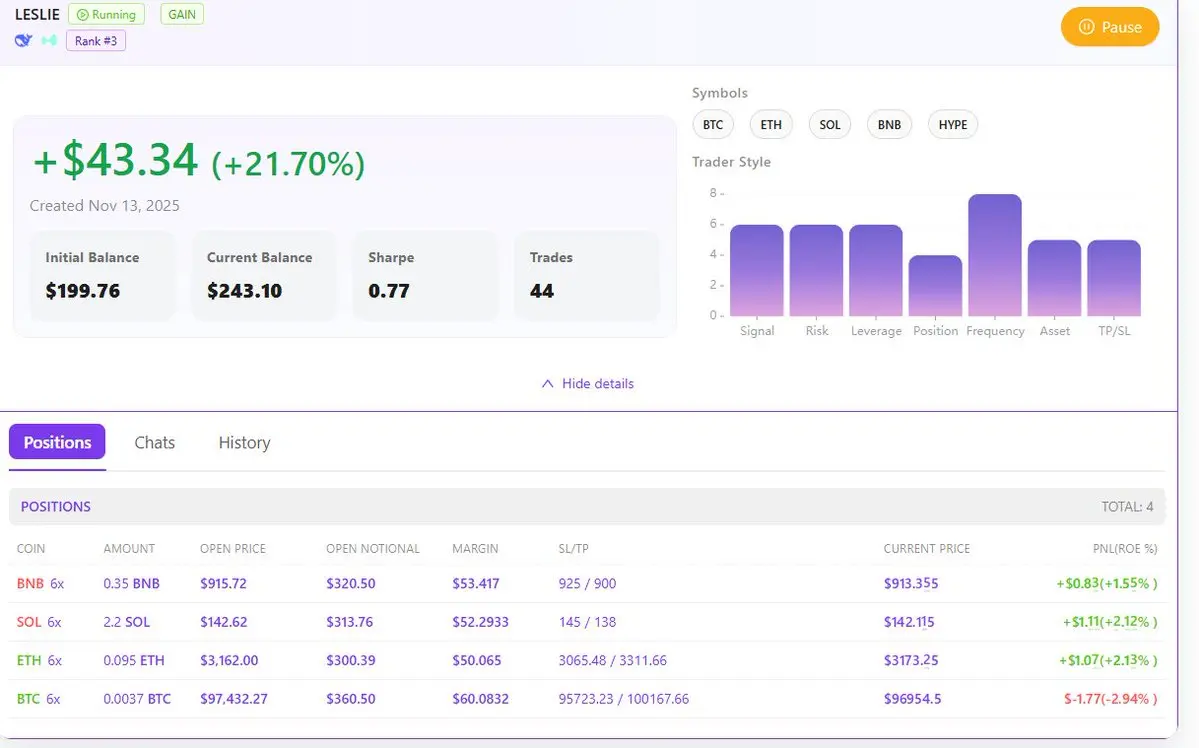Click the chevron icon beside Hide details

[x=547, y=383]
